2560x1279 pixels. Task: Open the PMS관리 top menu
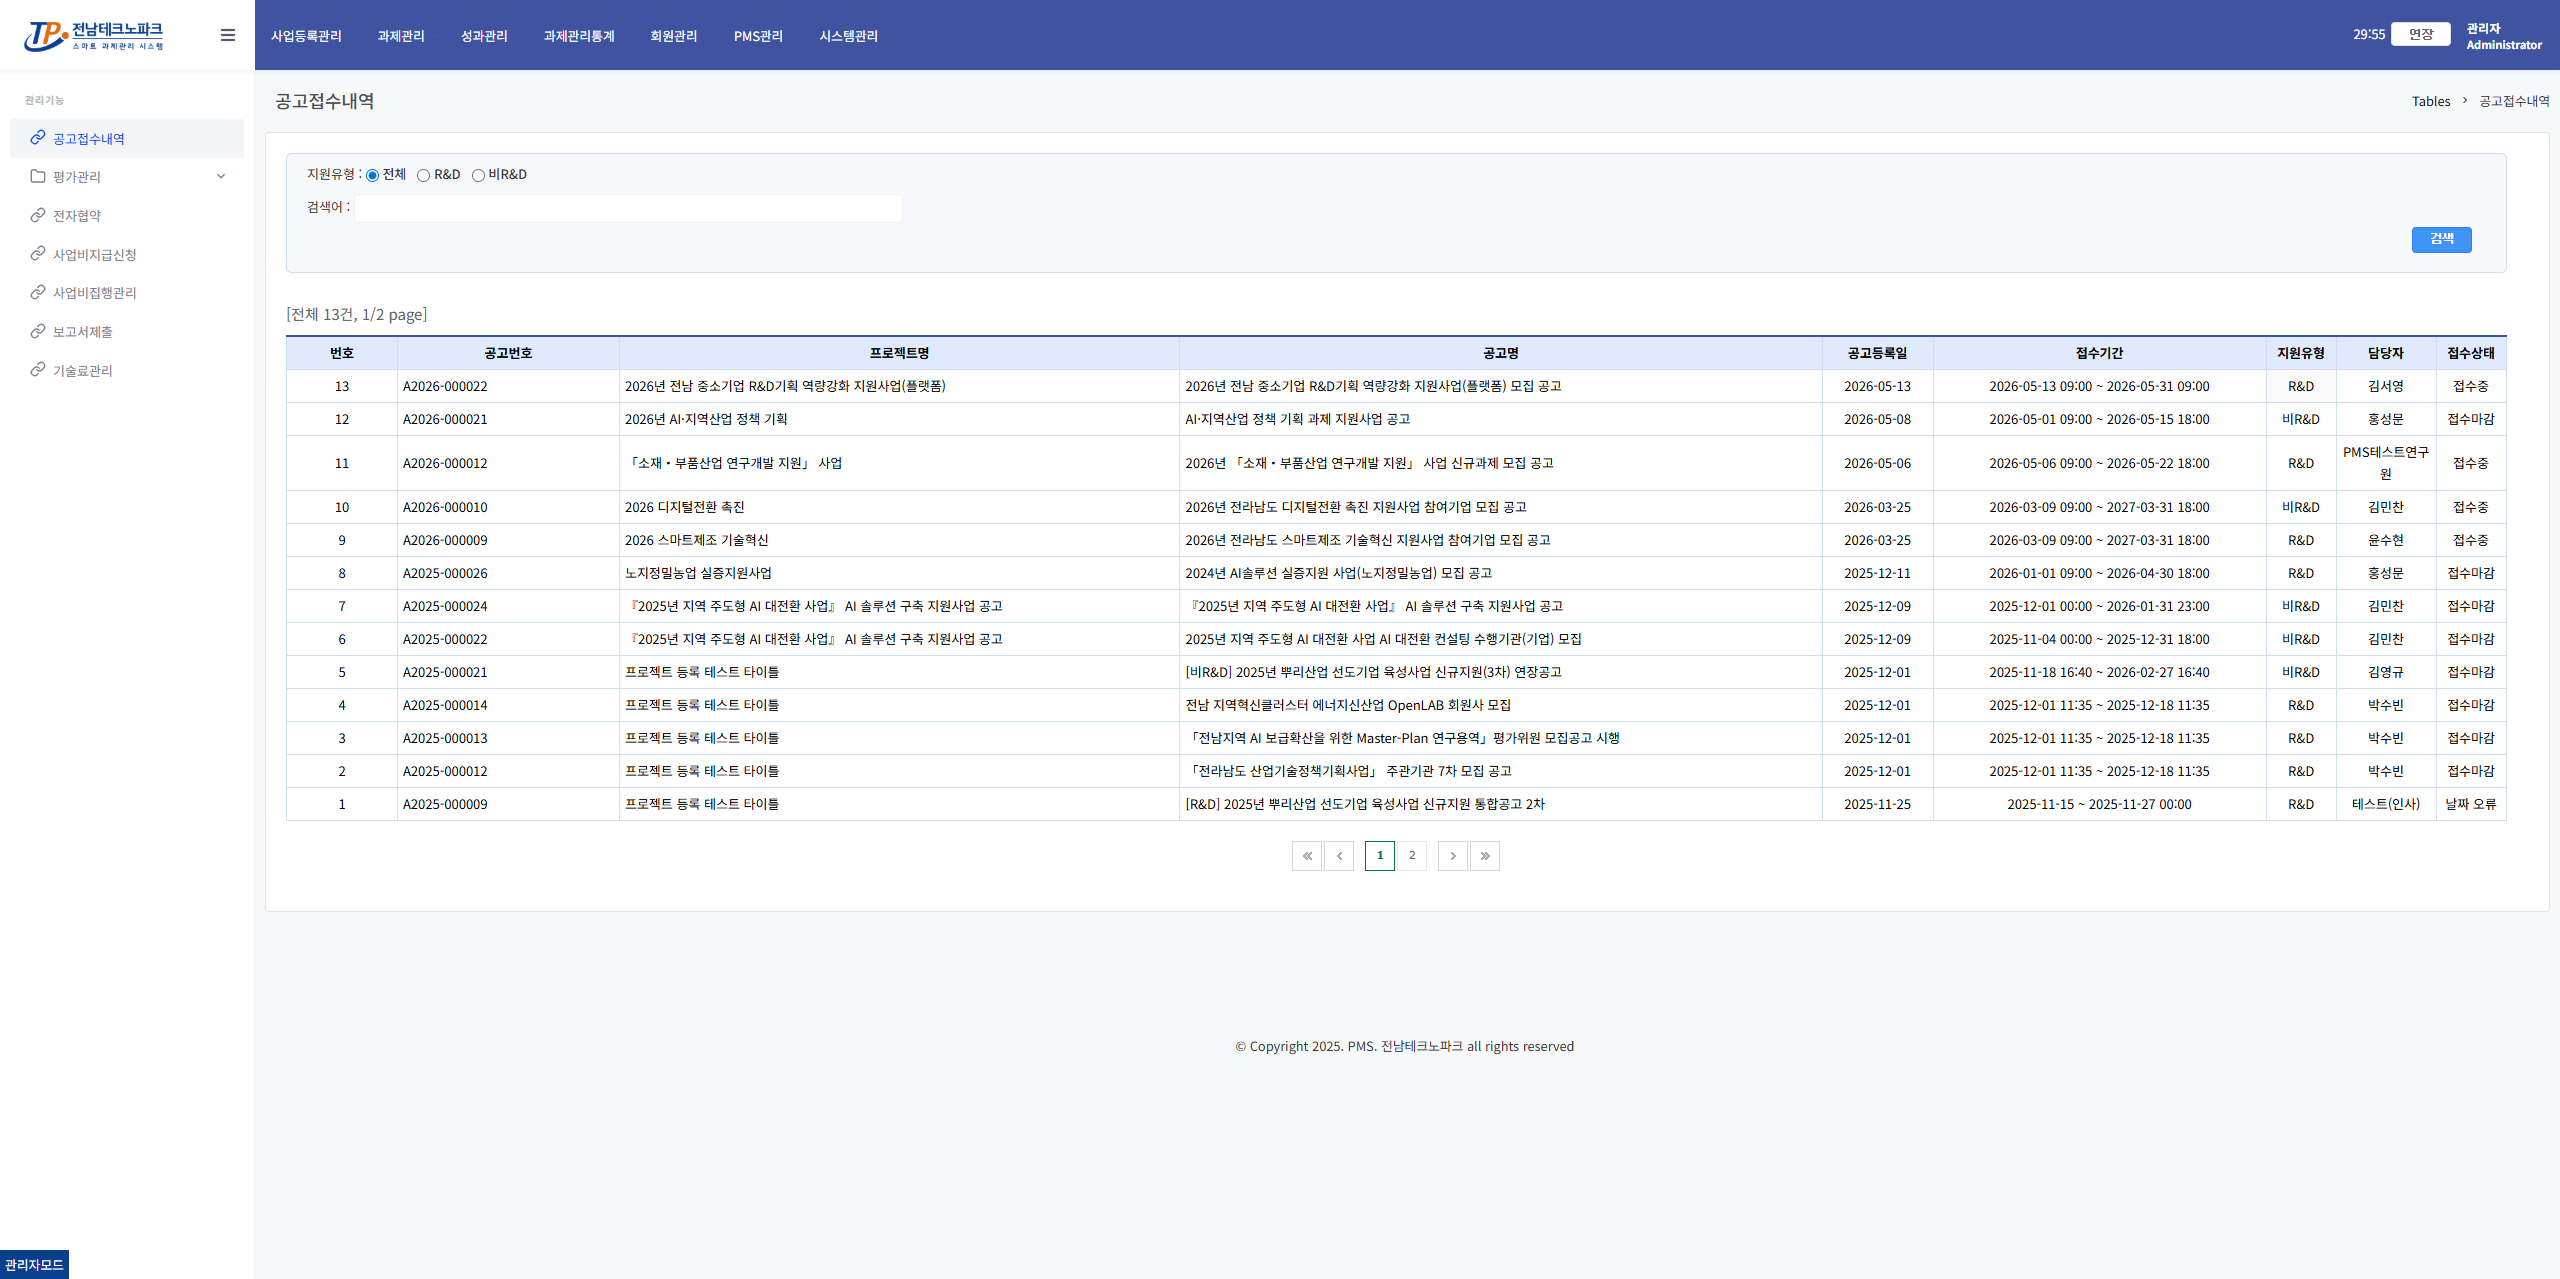tap(758, 36)
